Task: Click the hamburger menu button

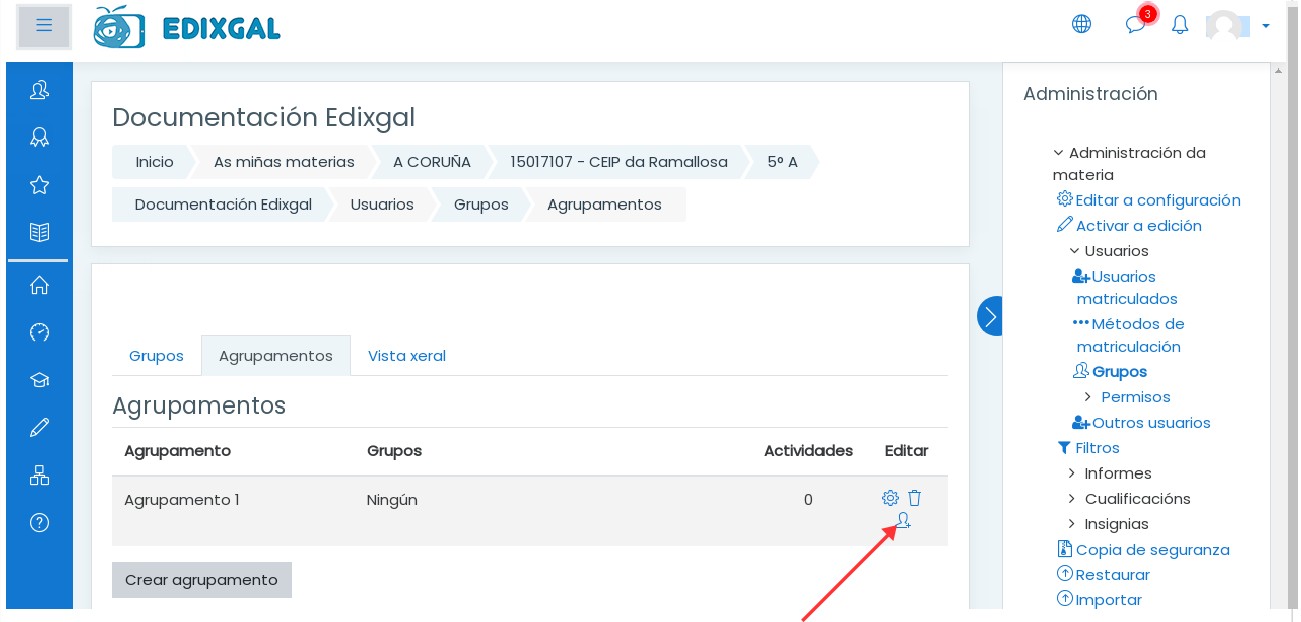Action: coord(44,26)
